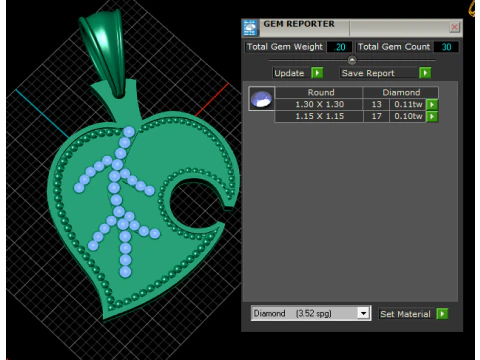
Task: Click the green arrow next to Set Material
Action: 442,314
